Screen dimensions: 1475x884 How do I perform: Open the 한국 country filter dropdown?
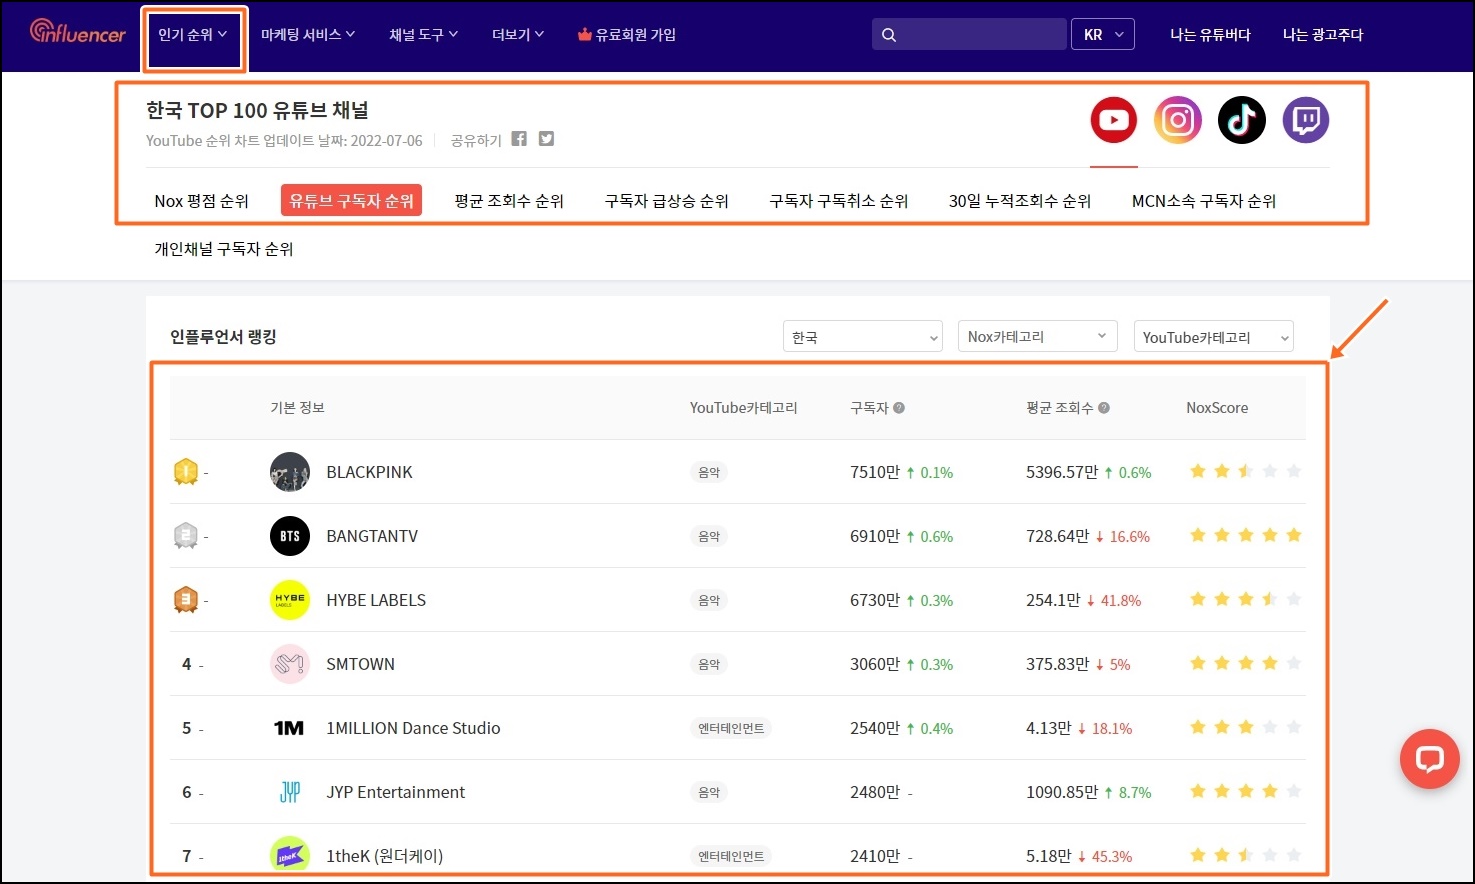[x=863, y=337]
